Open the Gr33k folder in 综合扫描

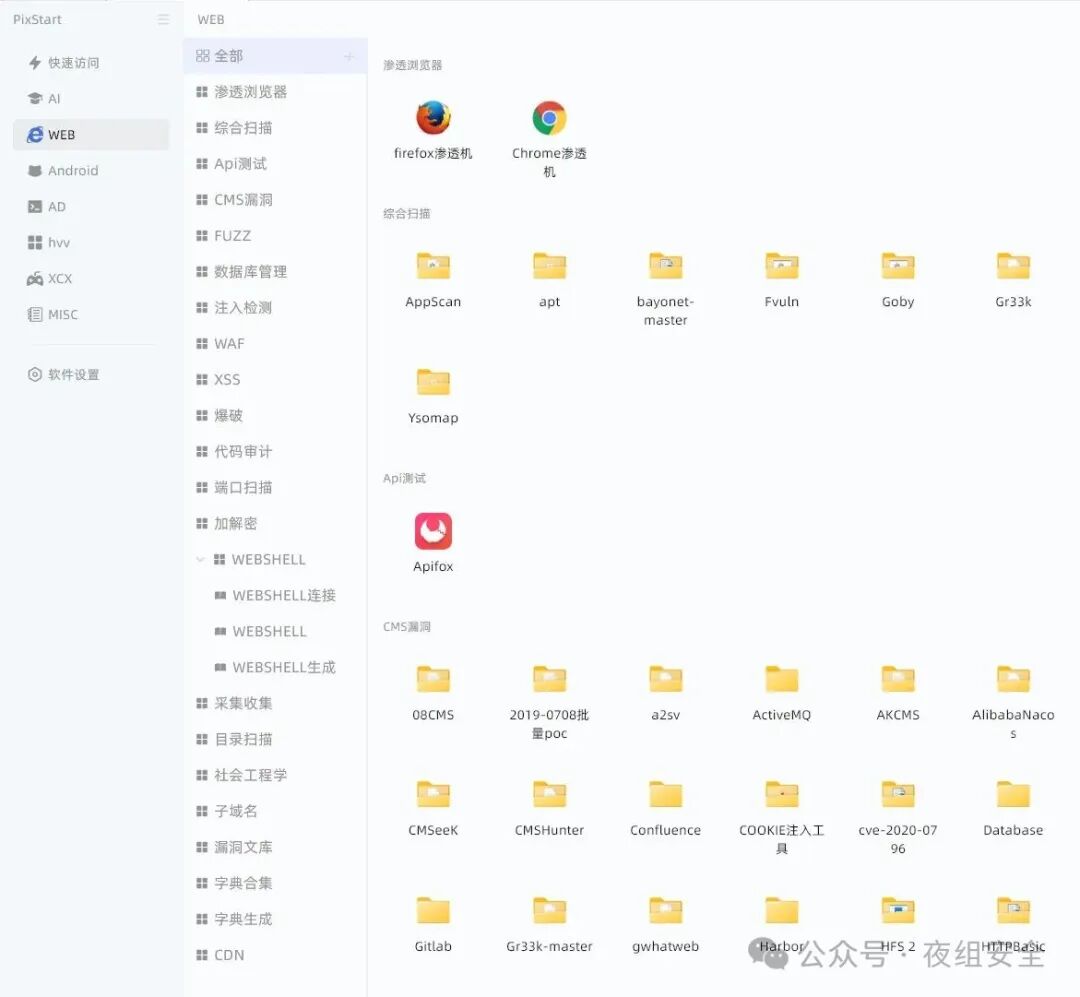coord(1013,266)
